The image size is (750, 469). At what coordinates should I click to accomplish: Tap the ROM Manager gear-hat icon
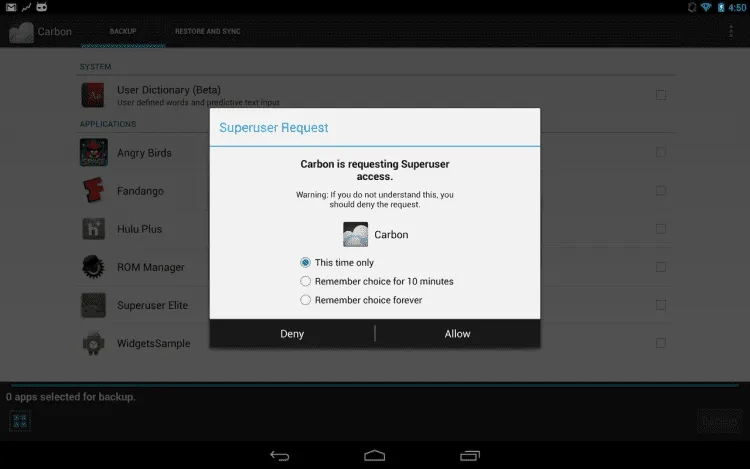click(x=93, y=267)
